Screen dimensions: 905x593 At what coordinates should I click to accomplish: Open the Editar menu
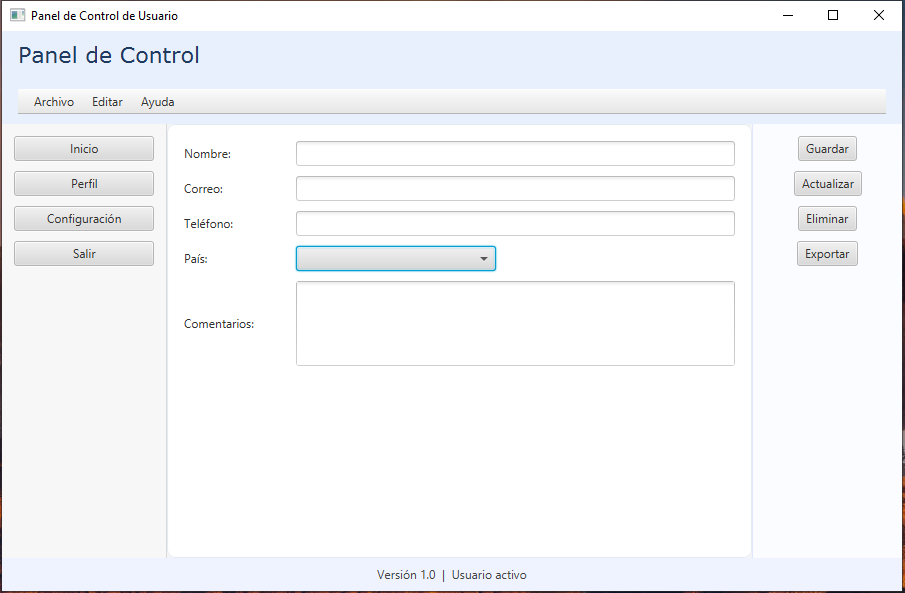107,102
